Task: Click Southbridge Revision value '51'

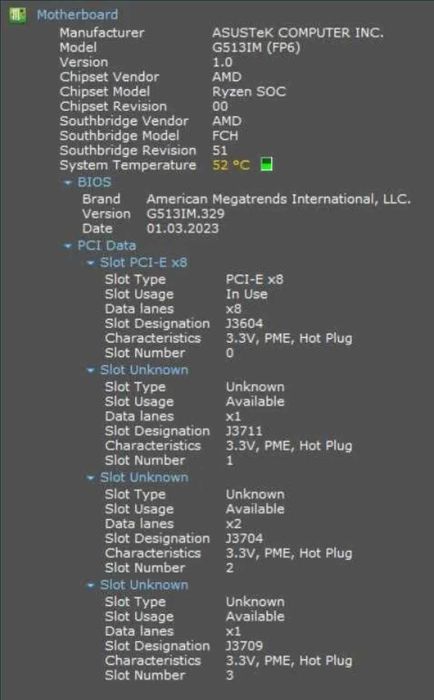Action: [x=220, y=150]
